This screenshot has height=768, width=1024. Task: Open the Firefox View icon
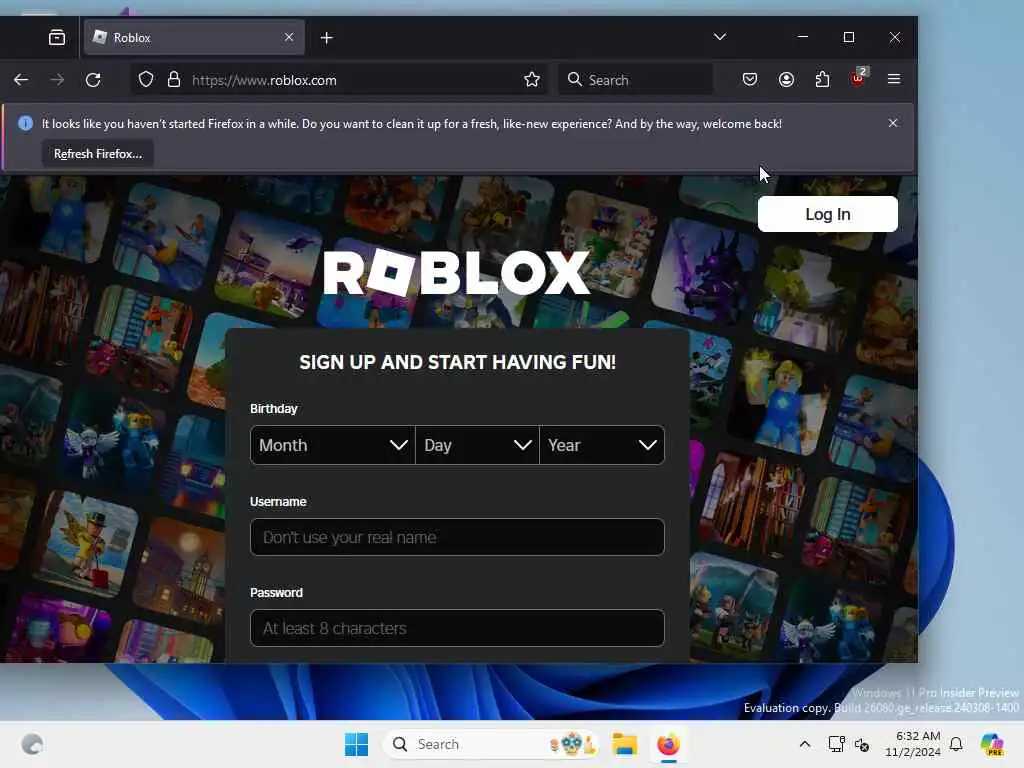57,37
